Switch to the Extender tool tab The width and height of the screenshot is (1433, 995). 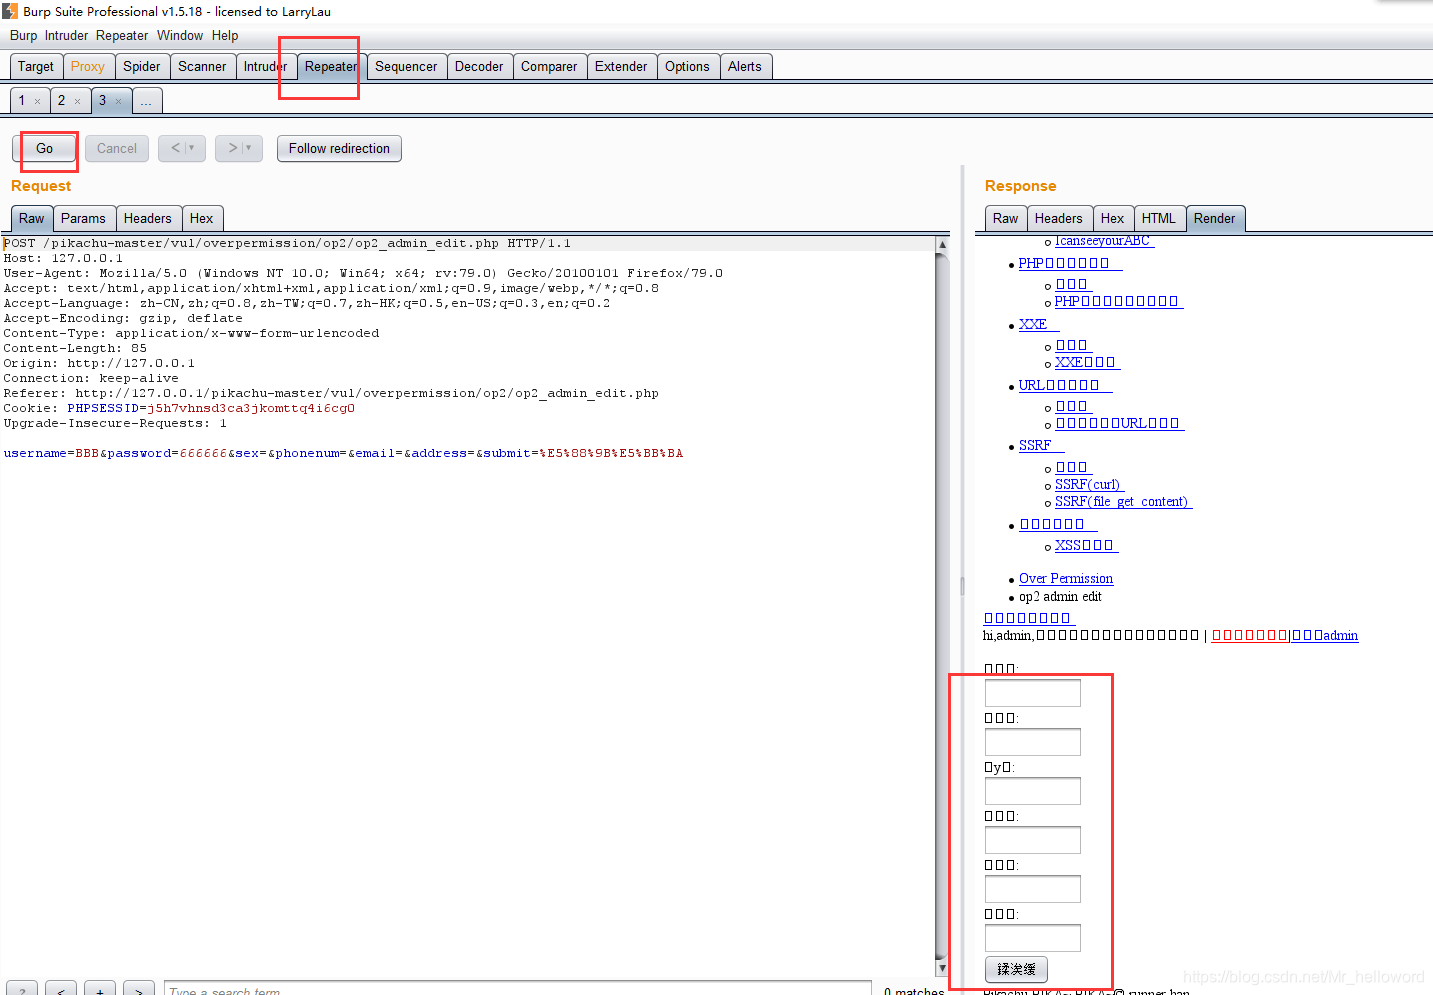tap(621, 66)
